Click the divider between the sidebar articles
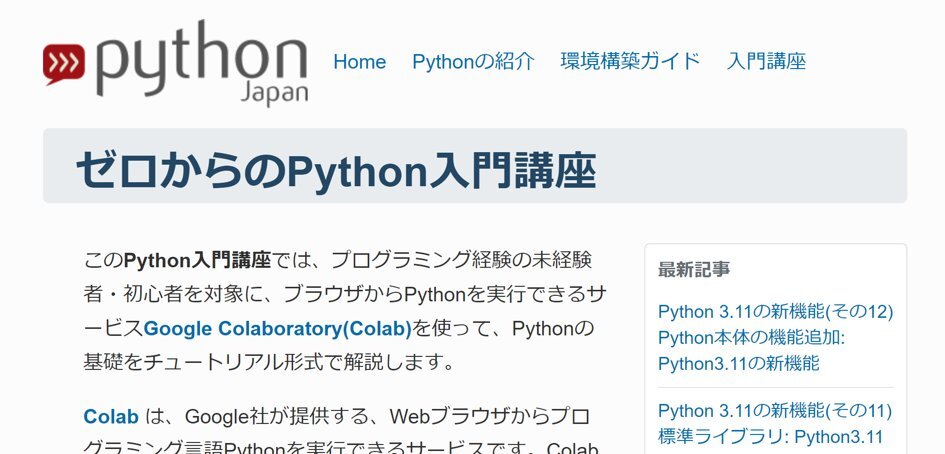The height and width of the screenshot is (454, 945). tap(775, 387)
